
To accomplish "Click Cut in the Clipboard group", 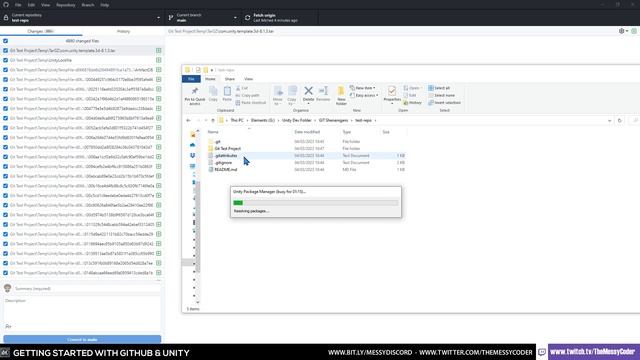I will tap(242, 88).
